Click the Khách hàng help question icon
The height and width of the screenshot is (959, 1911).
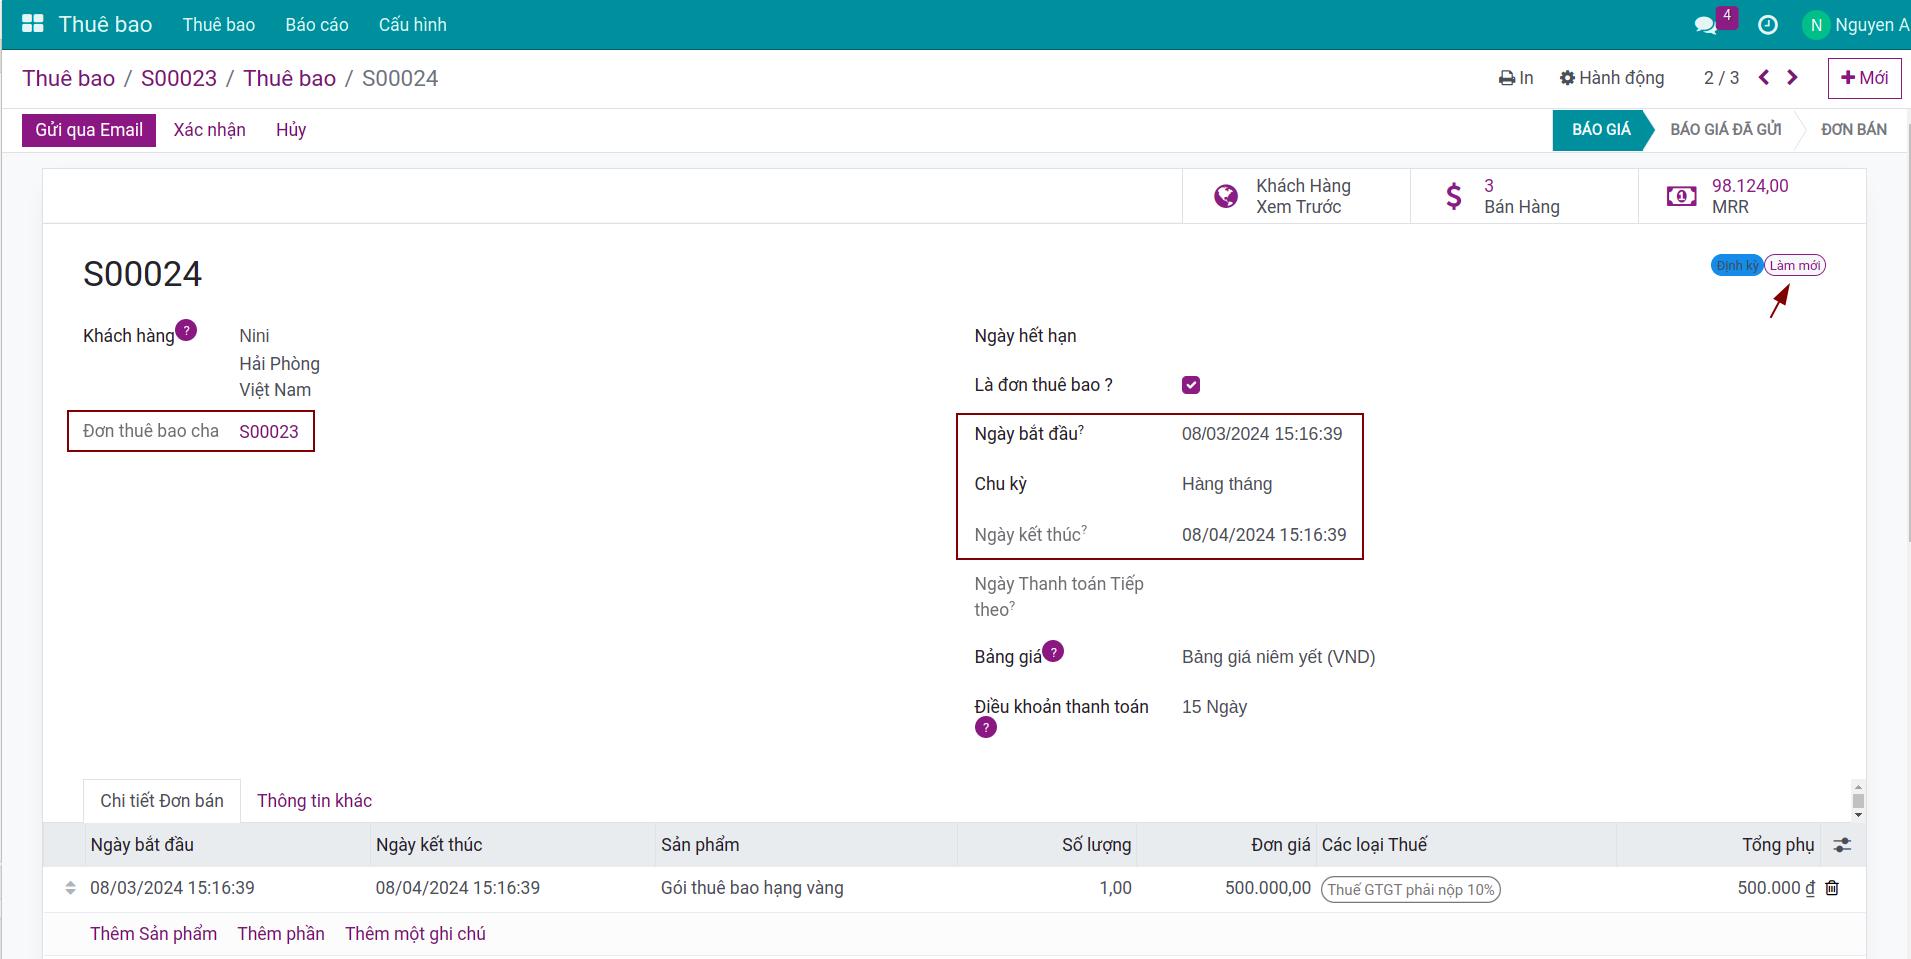(x=186, y=330)
